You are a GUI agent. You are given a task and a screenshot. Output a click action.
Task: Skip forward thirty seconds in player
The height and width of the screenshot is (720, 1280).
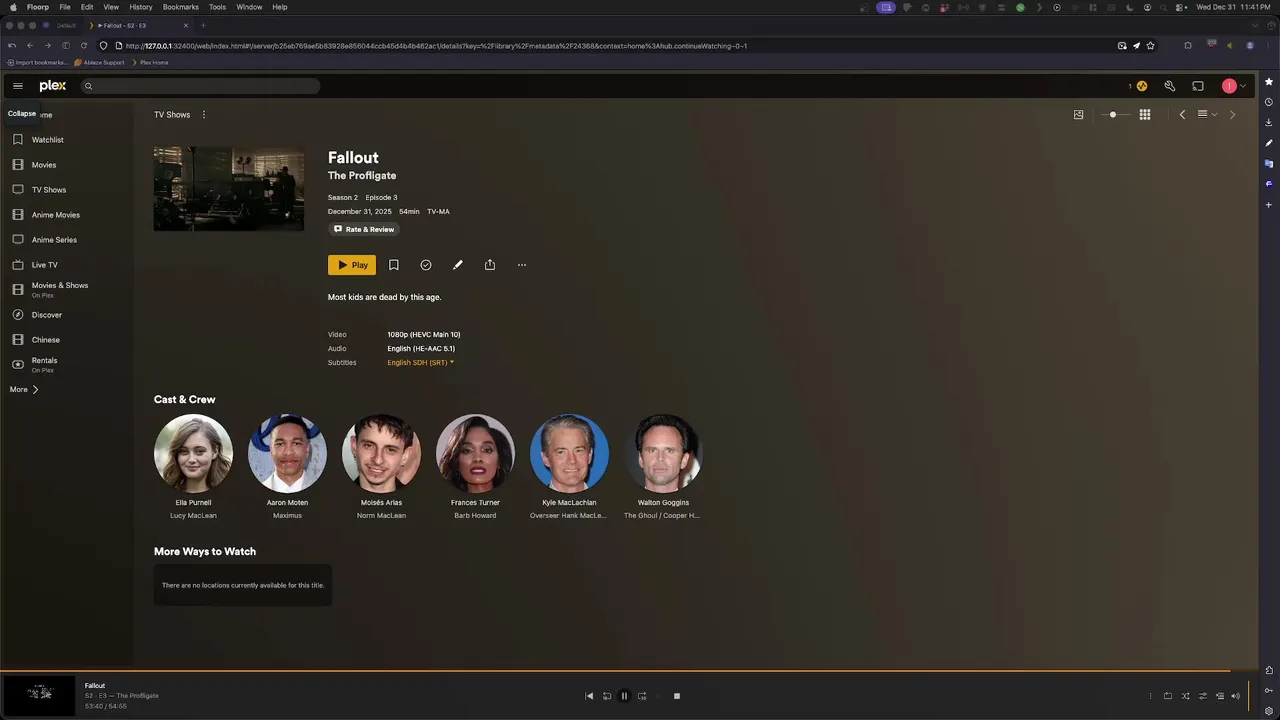pos(642,696)
